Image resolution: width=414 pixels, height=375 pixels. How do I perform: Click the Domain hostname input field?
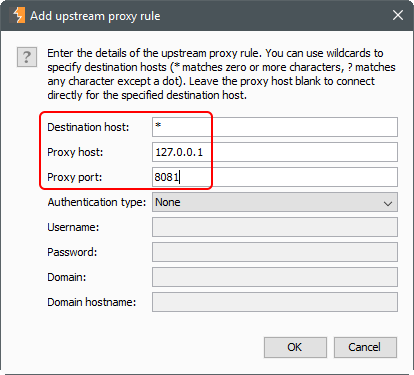(x=275, y=302)
